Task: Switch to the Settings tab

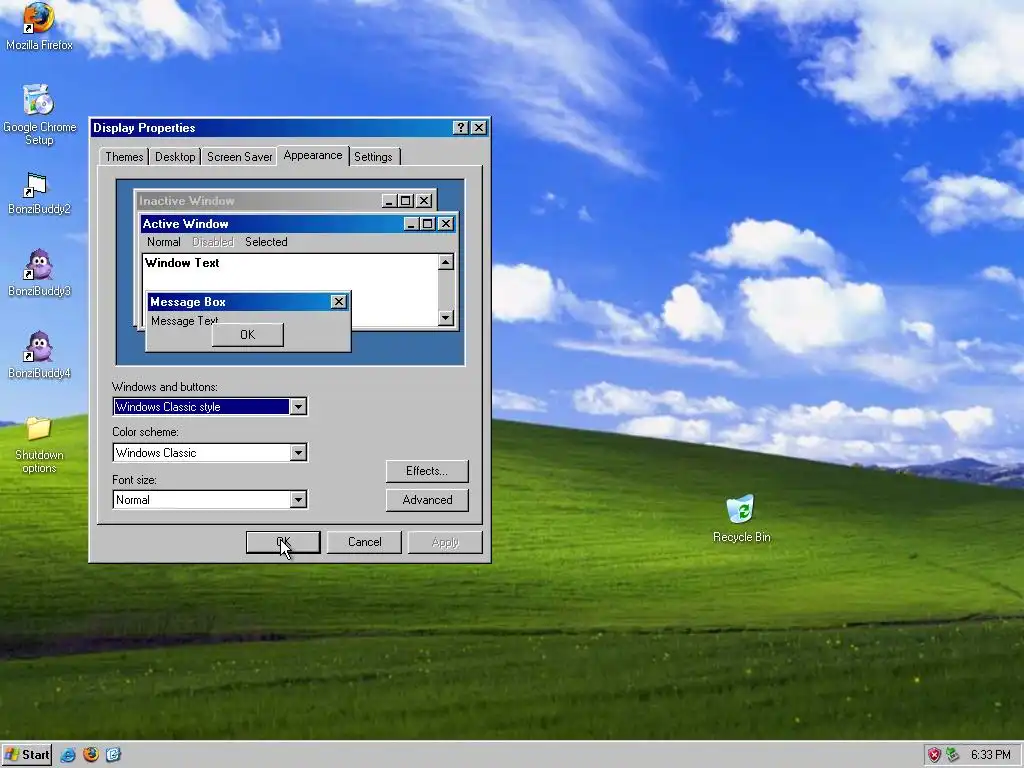Action: click(x=374, y=157)
